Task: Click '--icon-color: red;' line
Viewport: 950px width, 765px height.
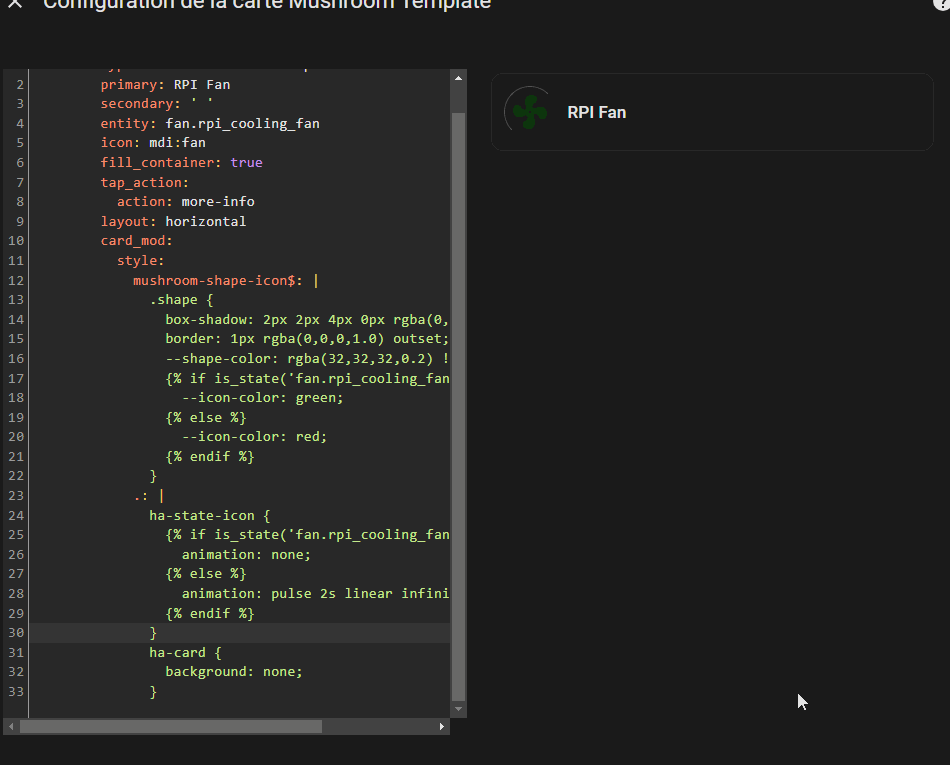Action: point(254,437)
